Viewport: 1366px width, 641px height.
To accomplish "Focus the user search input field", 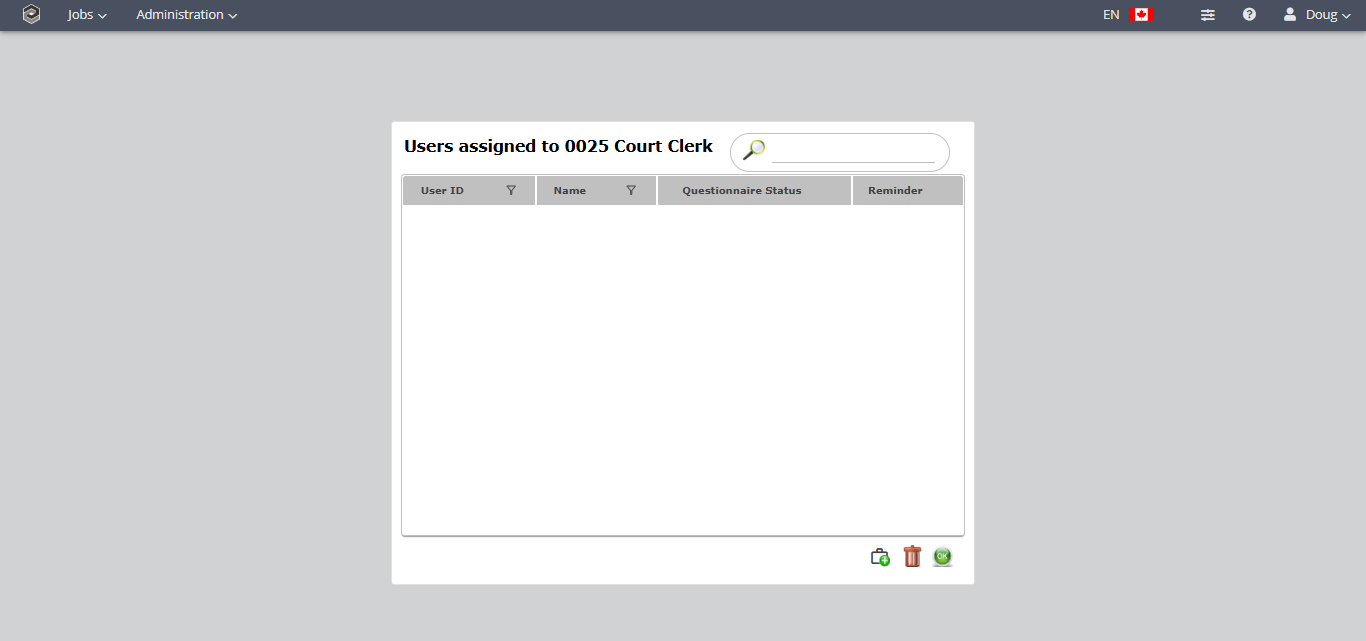I will pyautogui.click(x=853, y=152).
